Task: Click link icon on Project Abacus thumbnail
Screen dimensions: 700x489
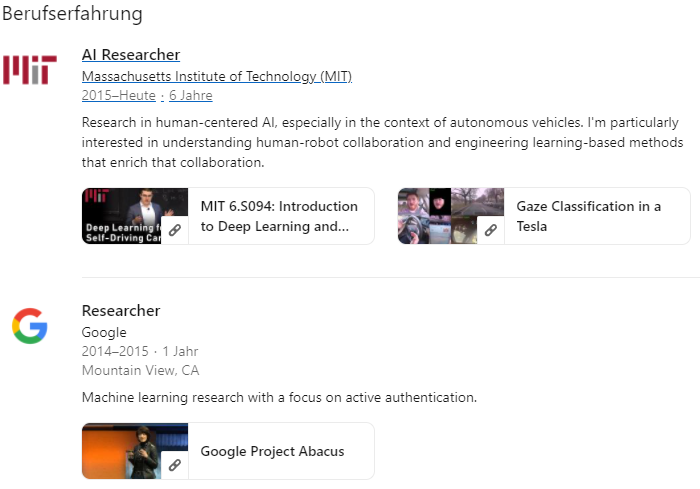Action: [x=175, y=465]
